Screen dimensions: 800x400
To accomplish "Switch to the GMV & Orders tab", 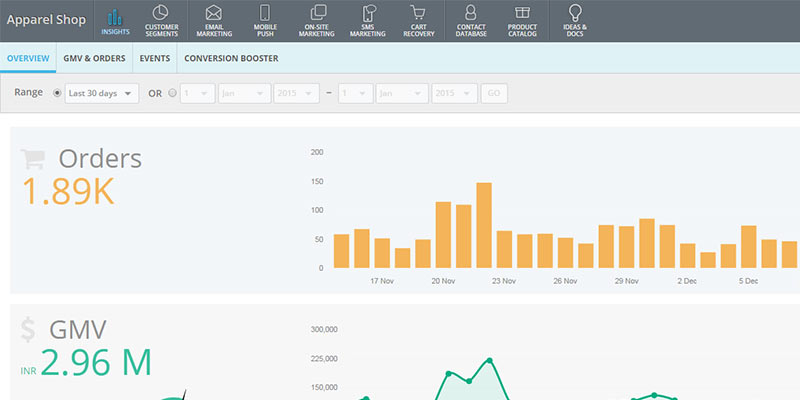I will (x=95, y=59).
